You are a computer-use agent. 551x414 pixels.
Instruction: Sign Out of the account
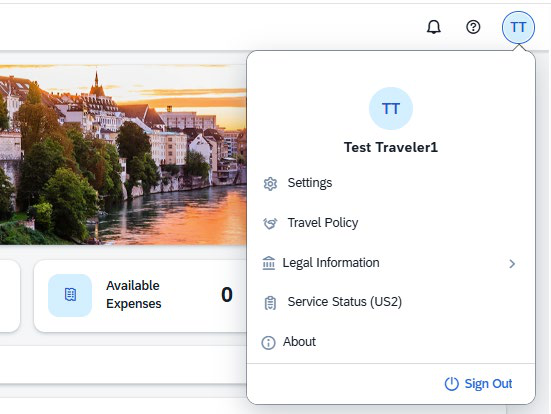(478, 384)
